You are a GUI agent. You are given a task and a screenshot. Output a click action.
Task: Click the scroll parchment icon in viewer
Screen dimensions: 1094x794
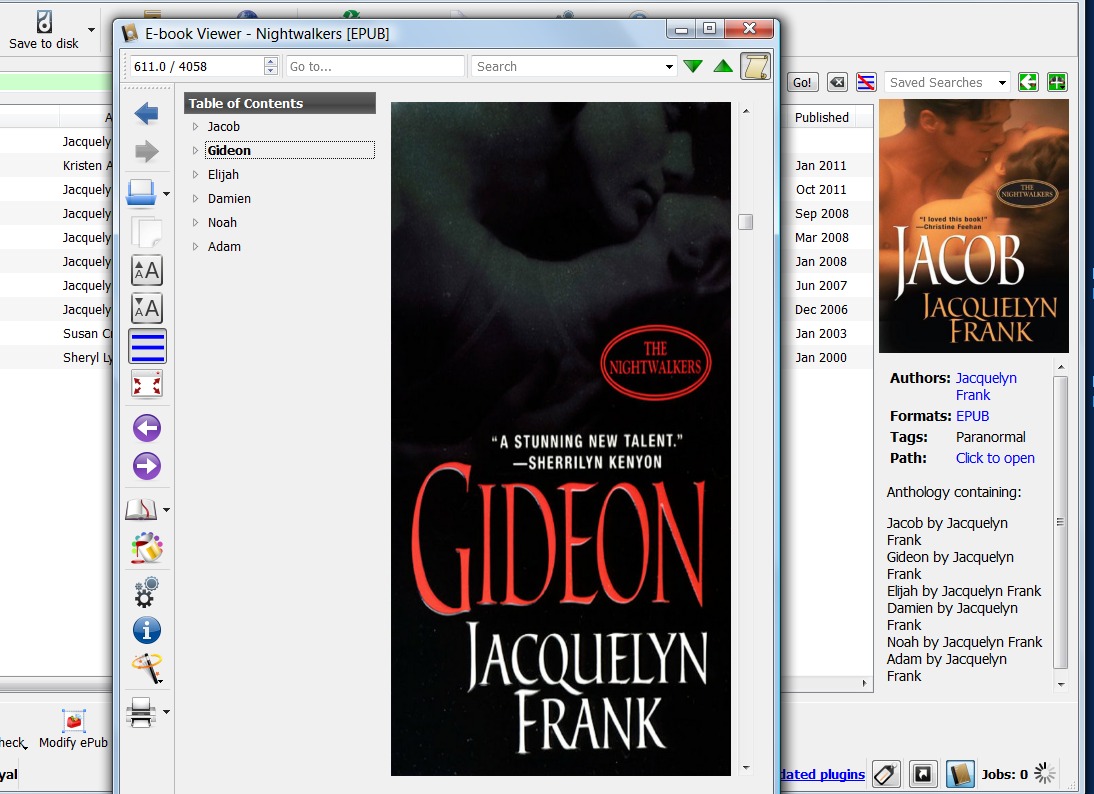(x=755, y=66)
